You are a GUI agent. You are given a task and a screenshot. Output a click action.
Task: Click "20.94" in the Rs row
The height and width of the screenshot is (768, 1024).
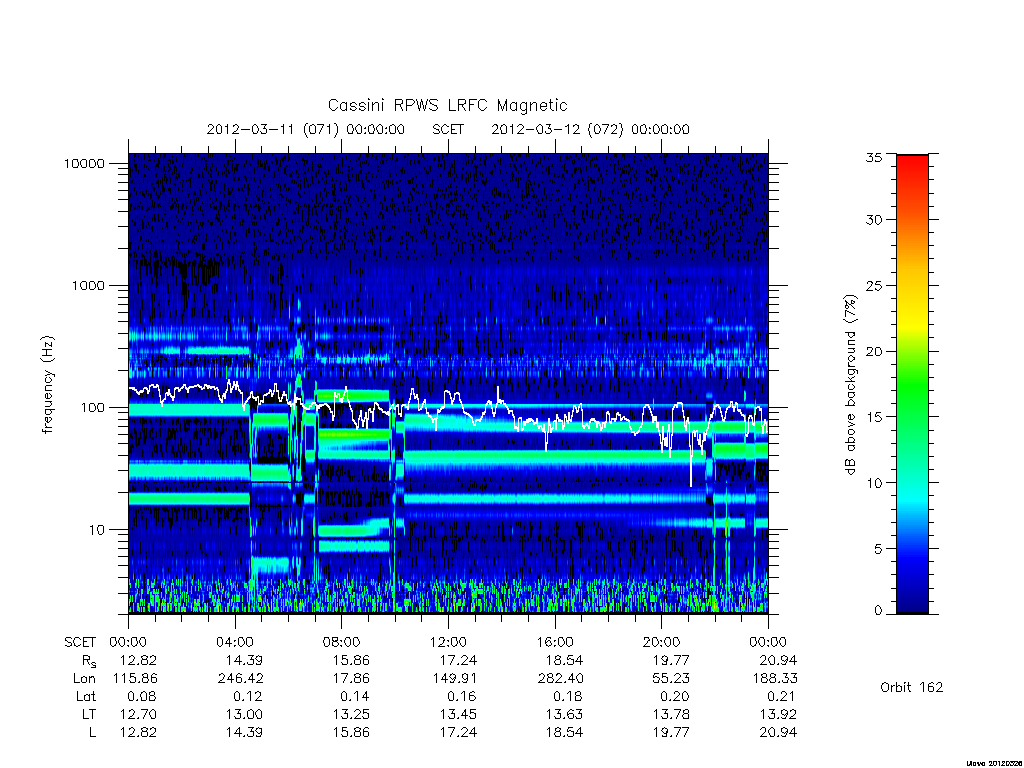pyautogui.click(x=778, y=660)
